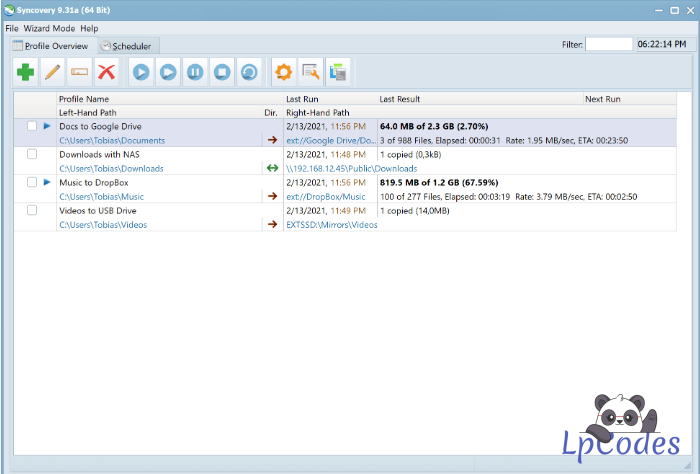Image resolution: width=700 pixels, height=474 pixels.
Task: Click the Rename Profile toolbar icon
Action: (79, 72)
